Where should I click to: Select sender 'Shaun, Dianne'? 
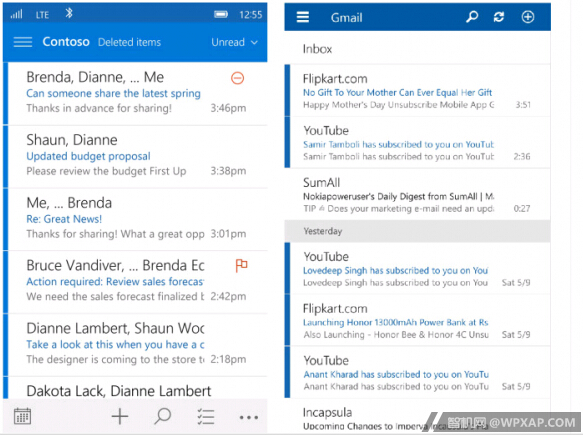pyautogui.click(x=72, y=140)
